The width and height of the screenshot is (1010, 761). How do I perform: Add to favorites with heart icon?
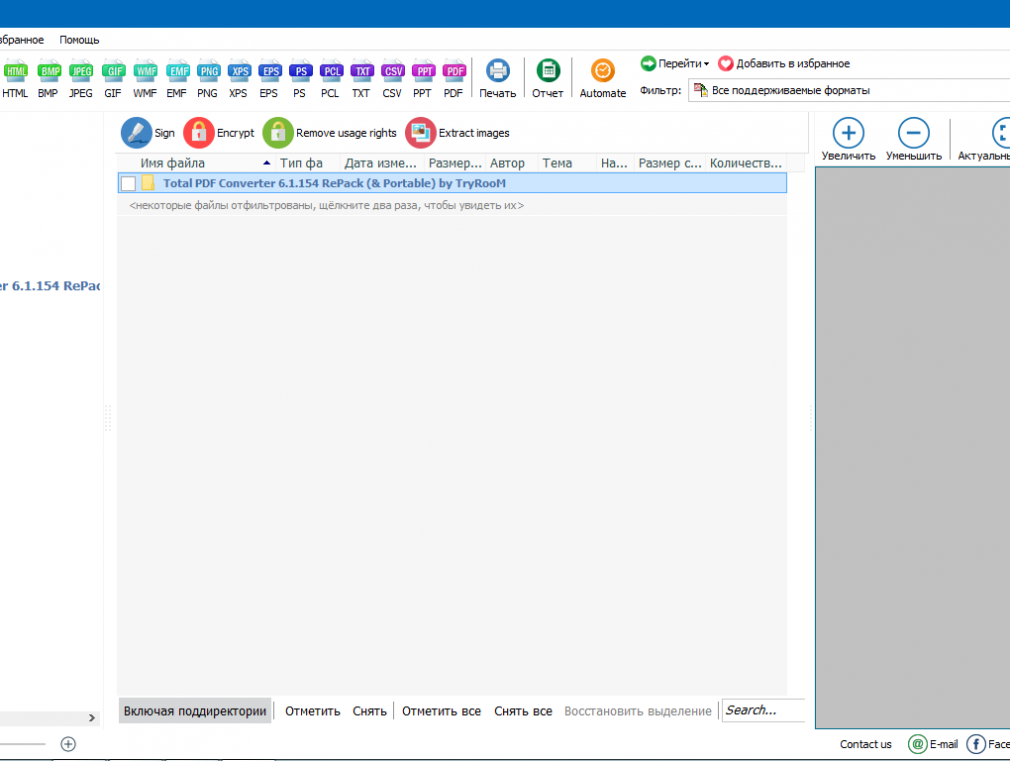click(726, 63)
